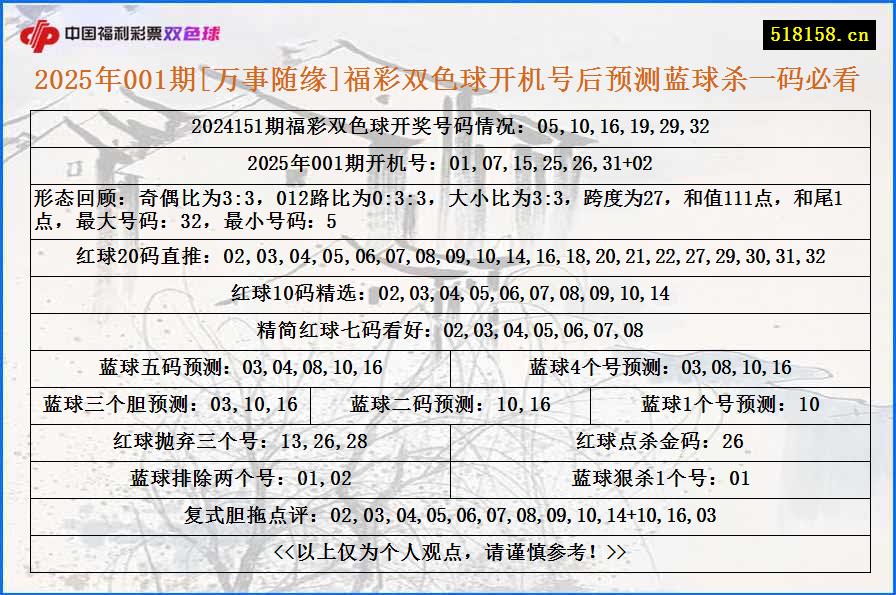Click the disclaimer 请谨慎参考 notice

pos(448,555)
